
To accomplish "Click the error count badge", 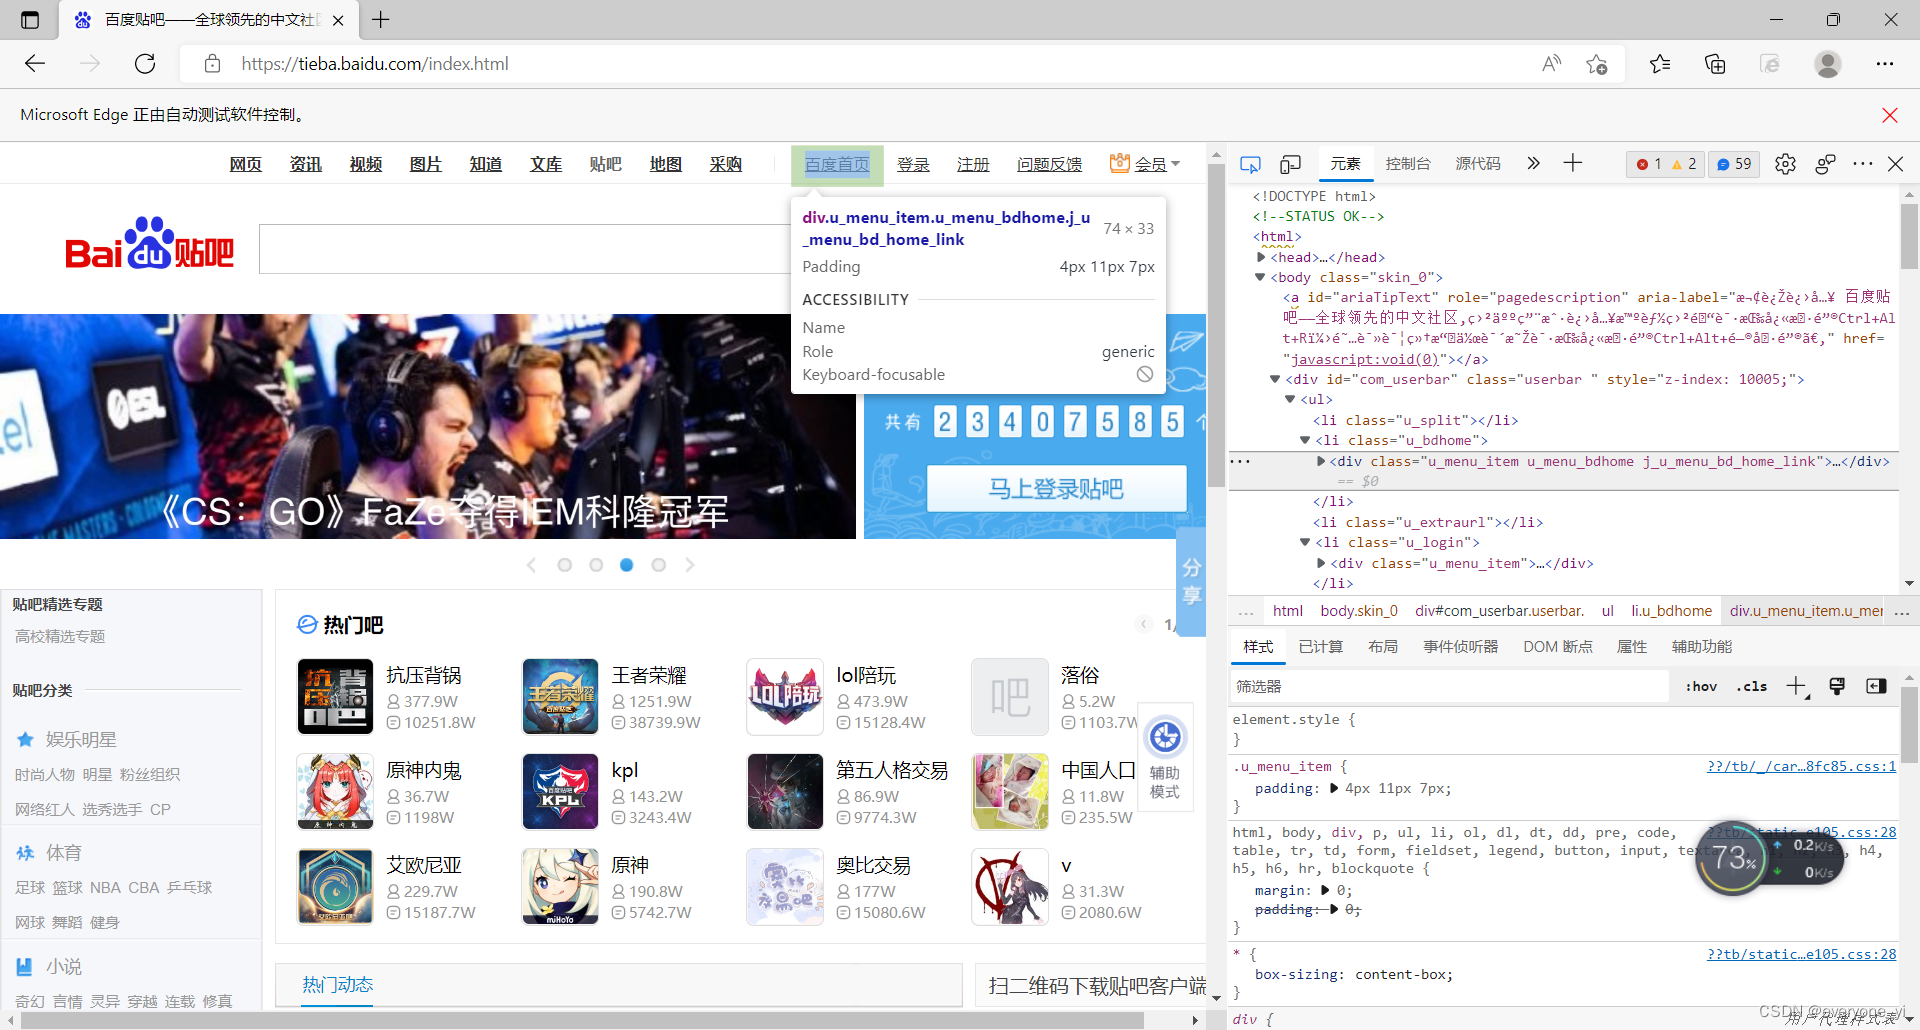I will pyautogui.click(x=1649, y=164).
